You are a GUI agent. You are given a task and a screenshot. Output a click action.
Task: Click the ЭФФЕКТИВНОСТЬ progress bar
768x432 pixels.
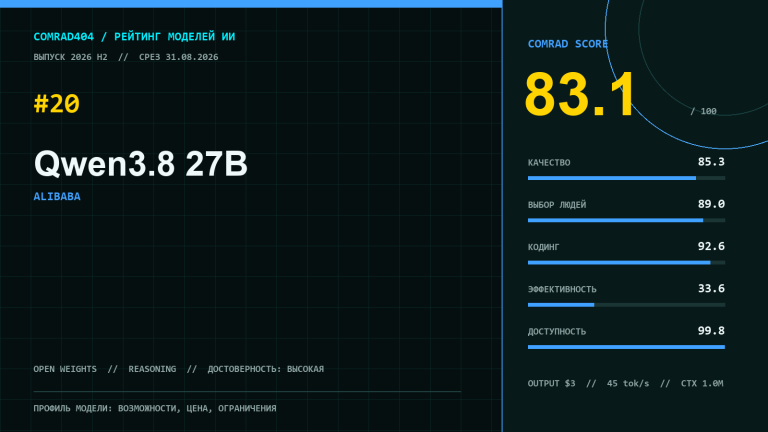(x=626, y=305)
